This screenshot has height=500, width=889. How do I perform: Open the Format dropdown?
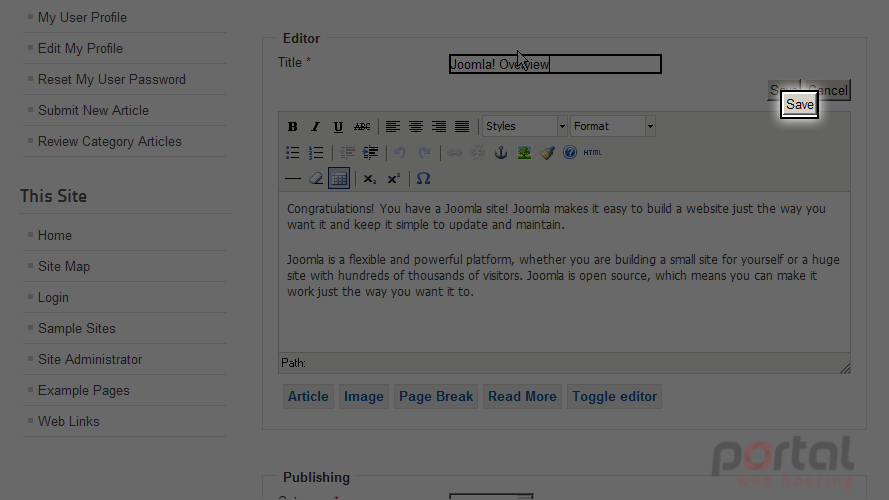pos(613,126)
